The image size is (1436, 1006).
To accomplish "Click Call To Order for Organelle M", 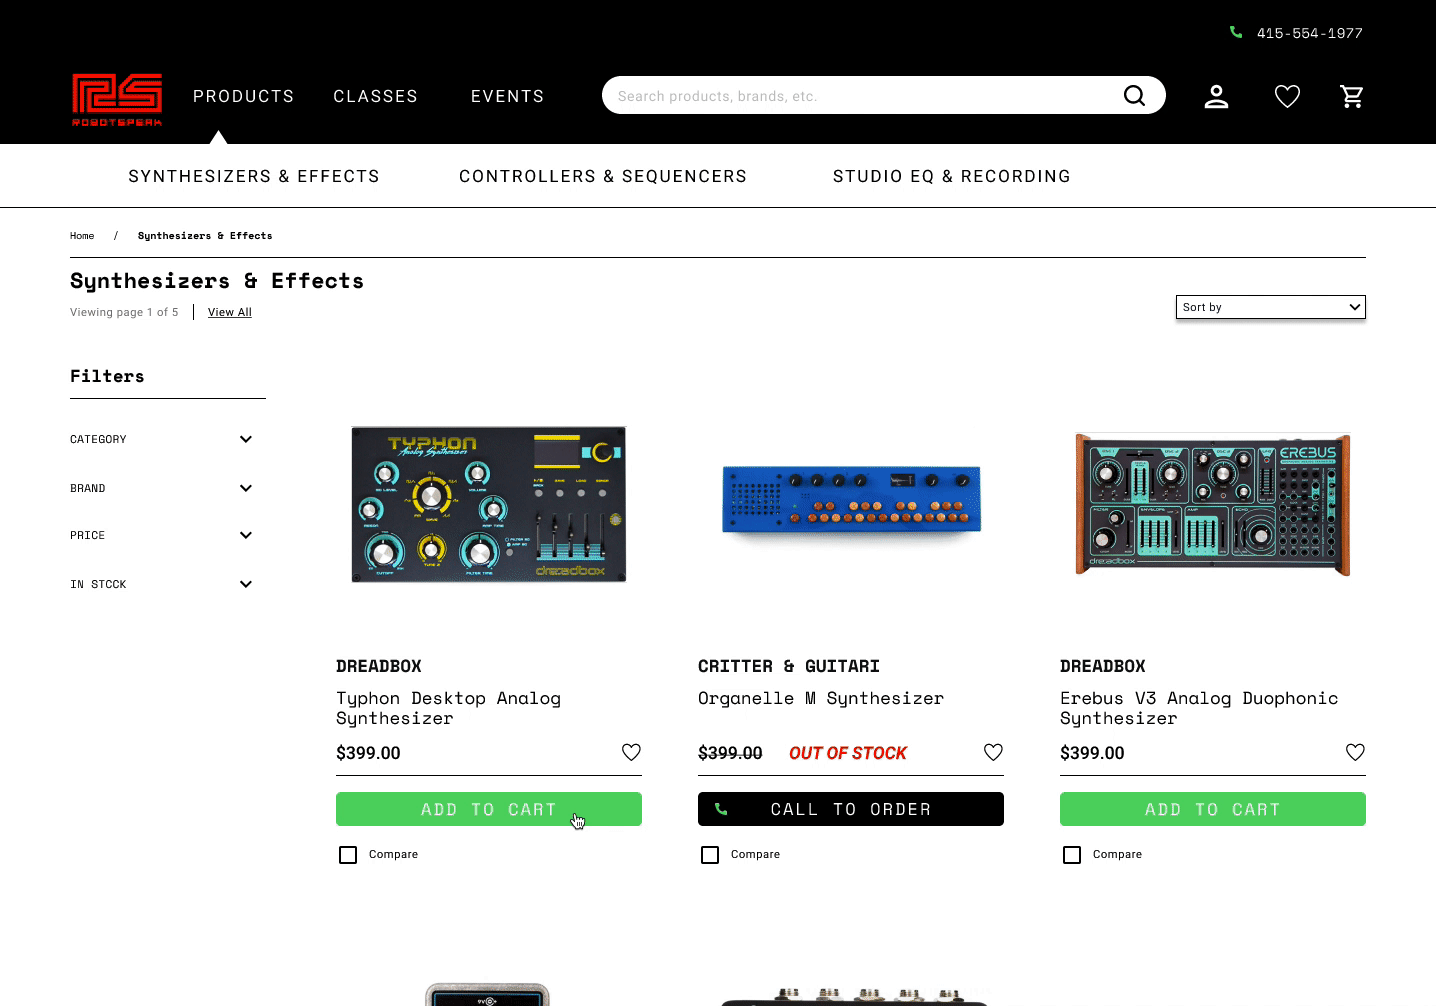I will 851,809.
